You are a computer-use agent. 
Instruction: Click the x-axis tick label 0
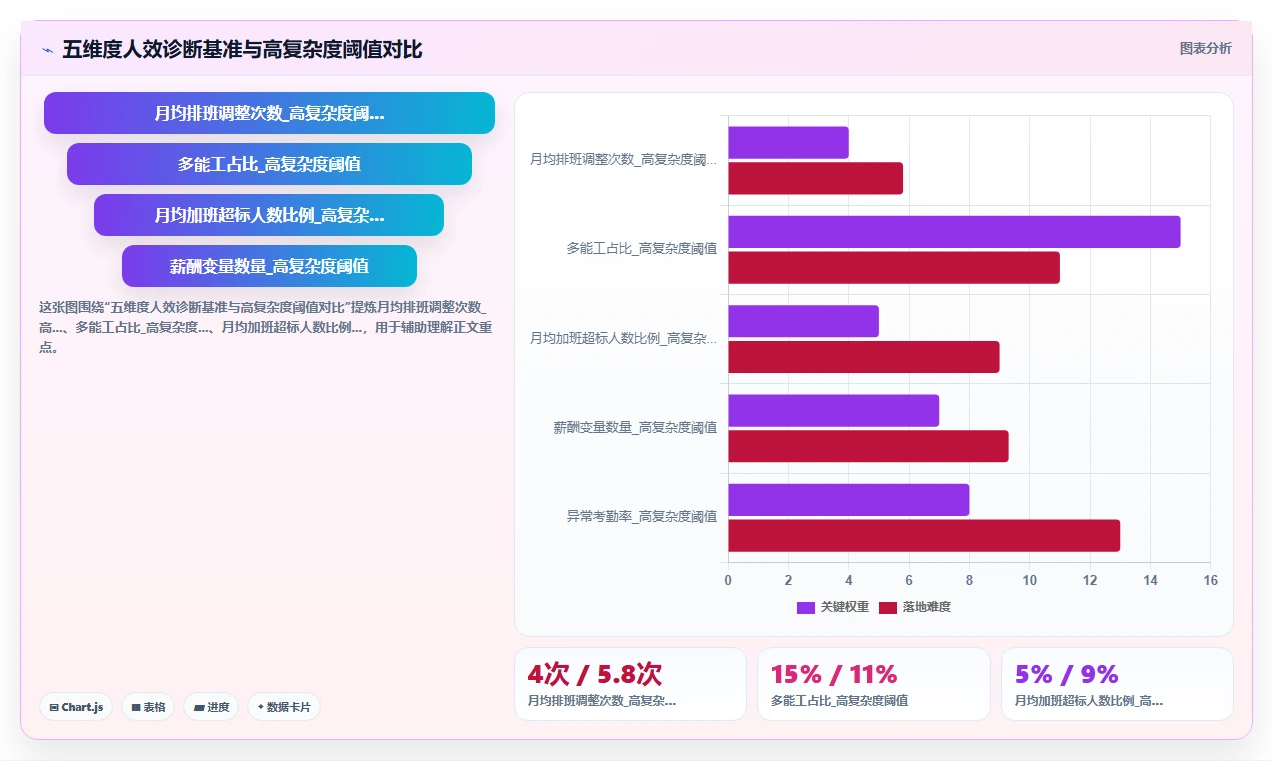click(x=728, y=580)
